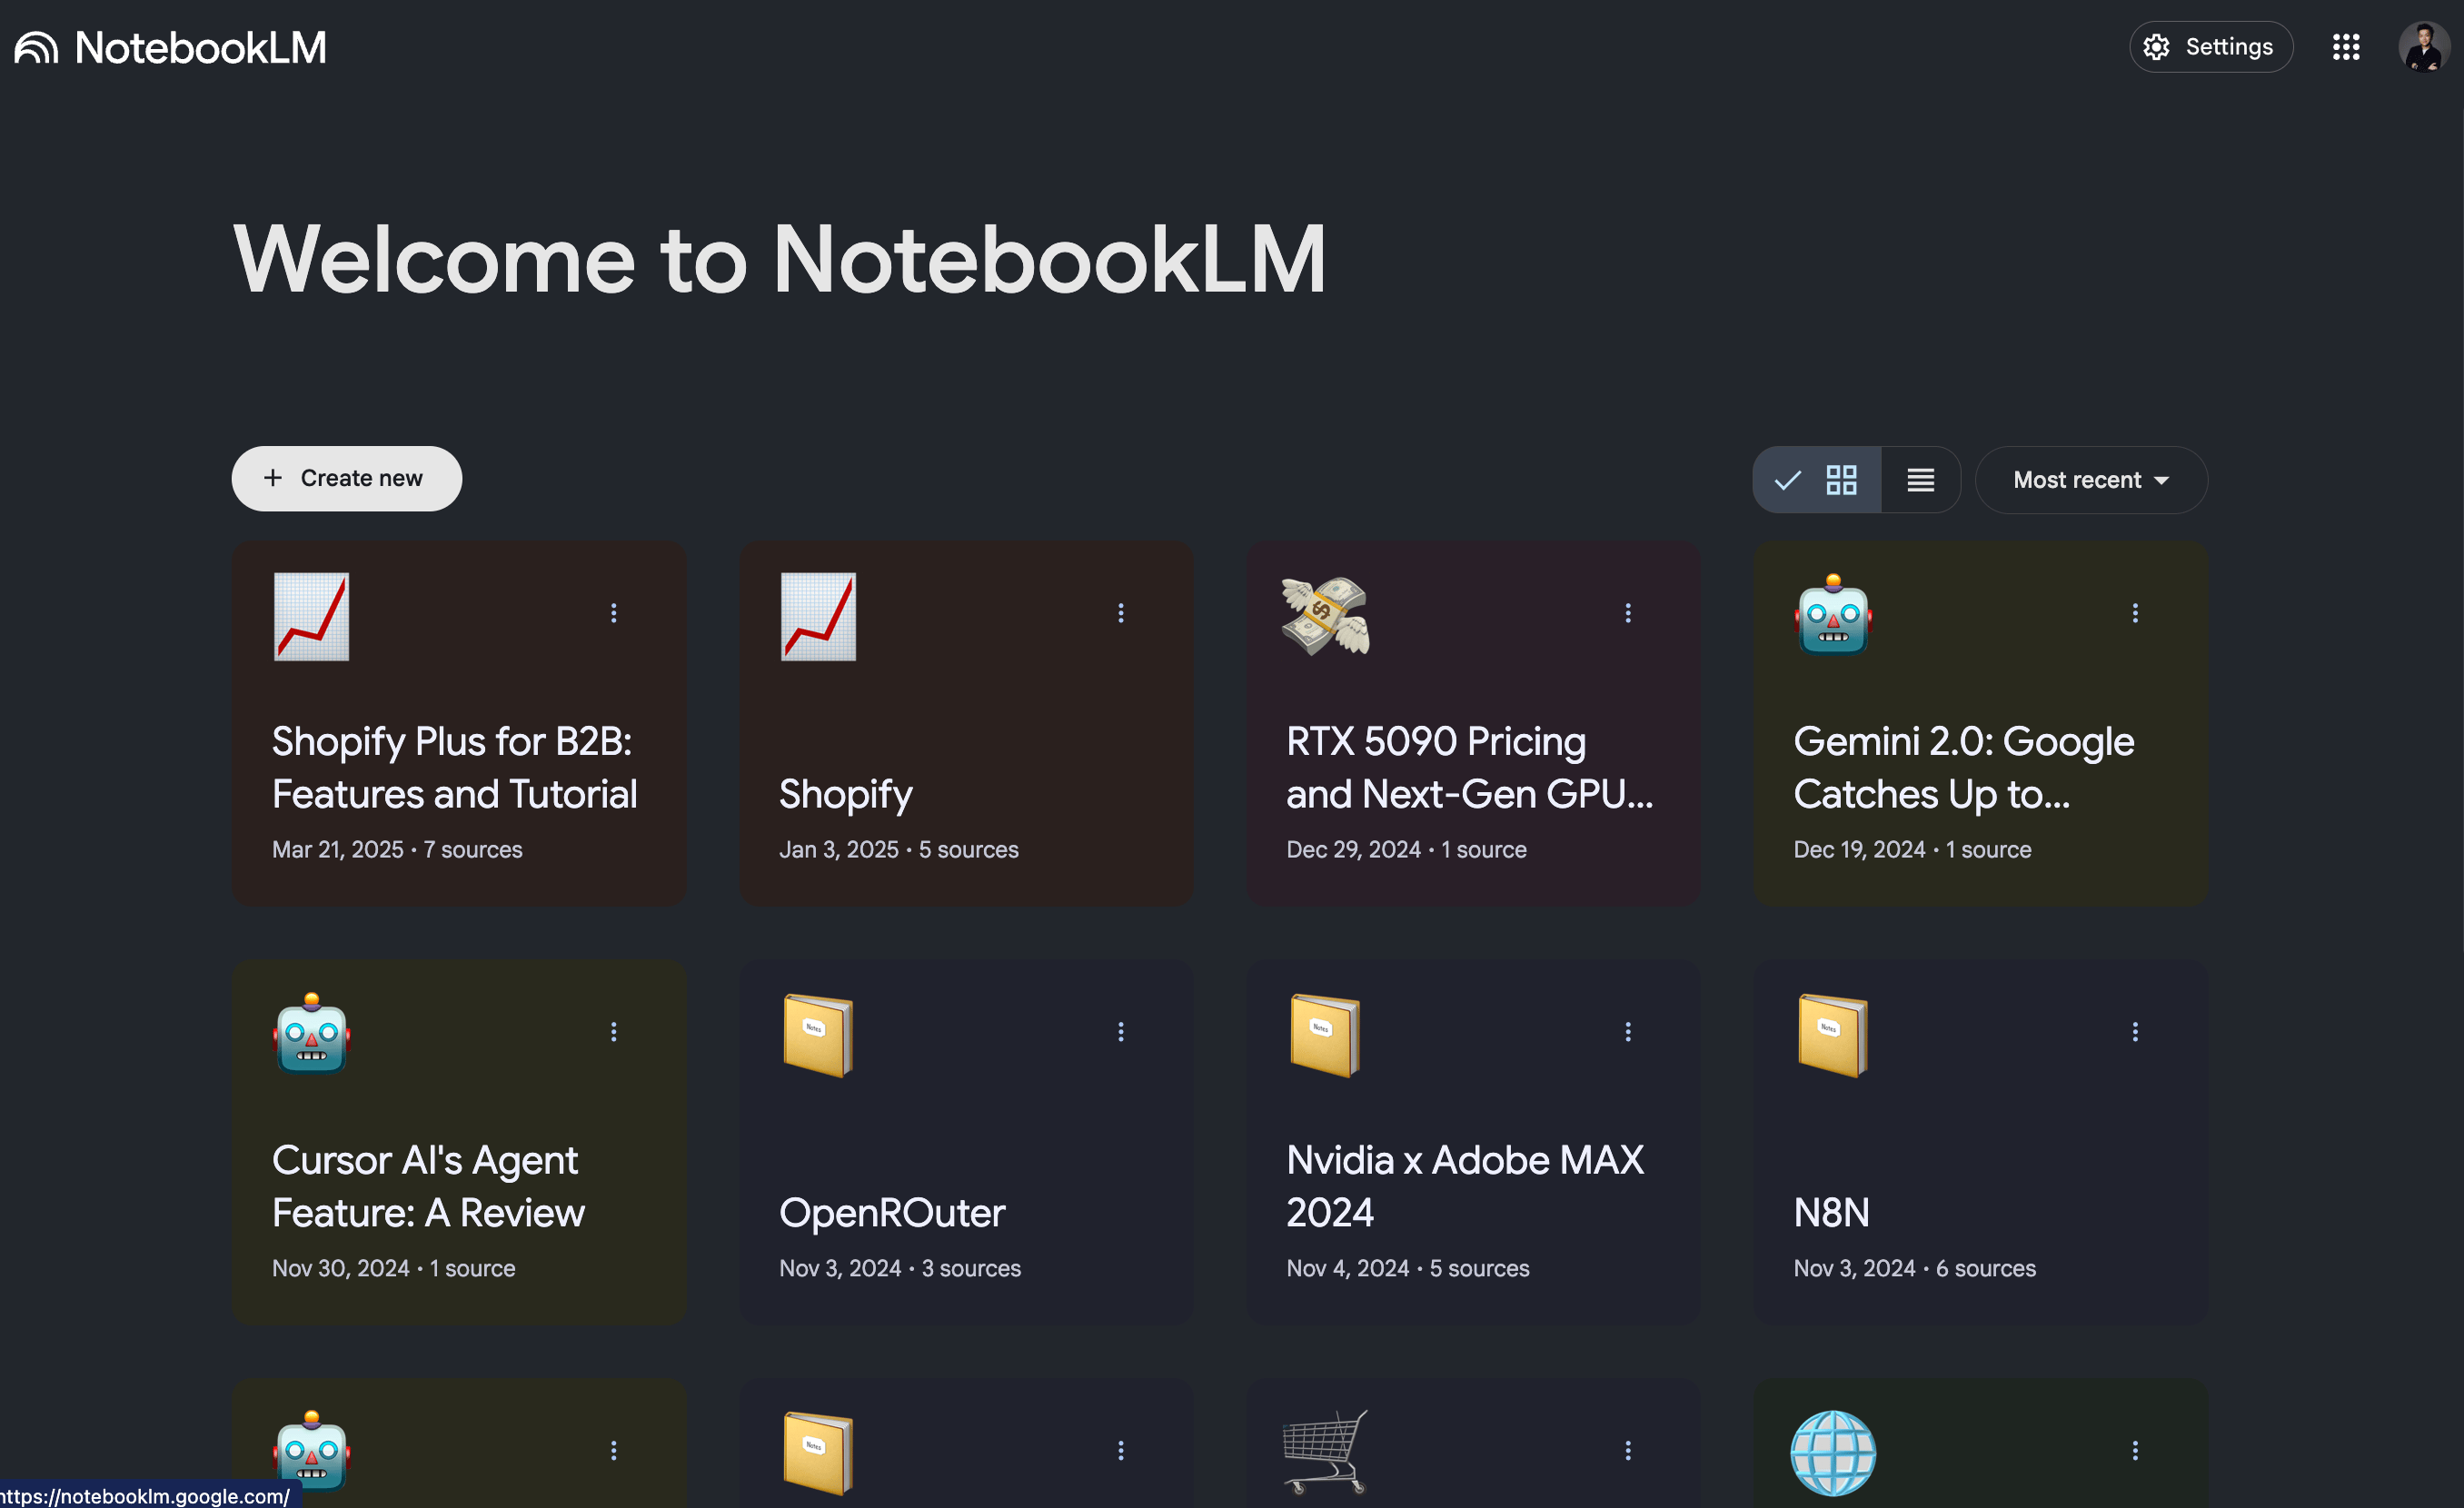The width and height of the screenshot is (2464, 1508).
Task: Click the notebook emoji on Nvidia x Adobe MAX card
Action: pos(1326,1035)
